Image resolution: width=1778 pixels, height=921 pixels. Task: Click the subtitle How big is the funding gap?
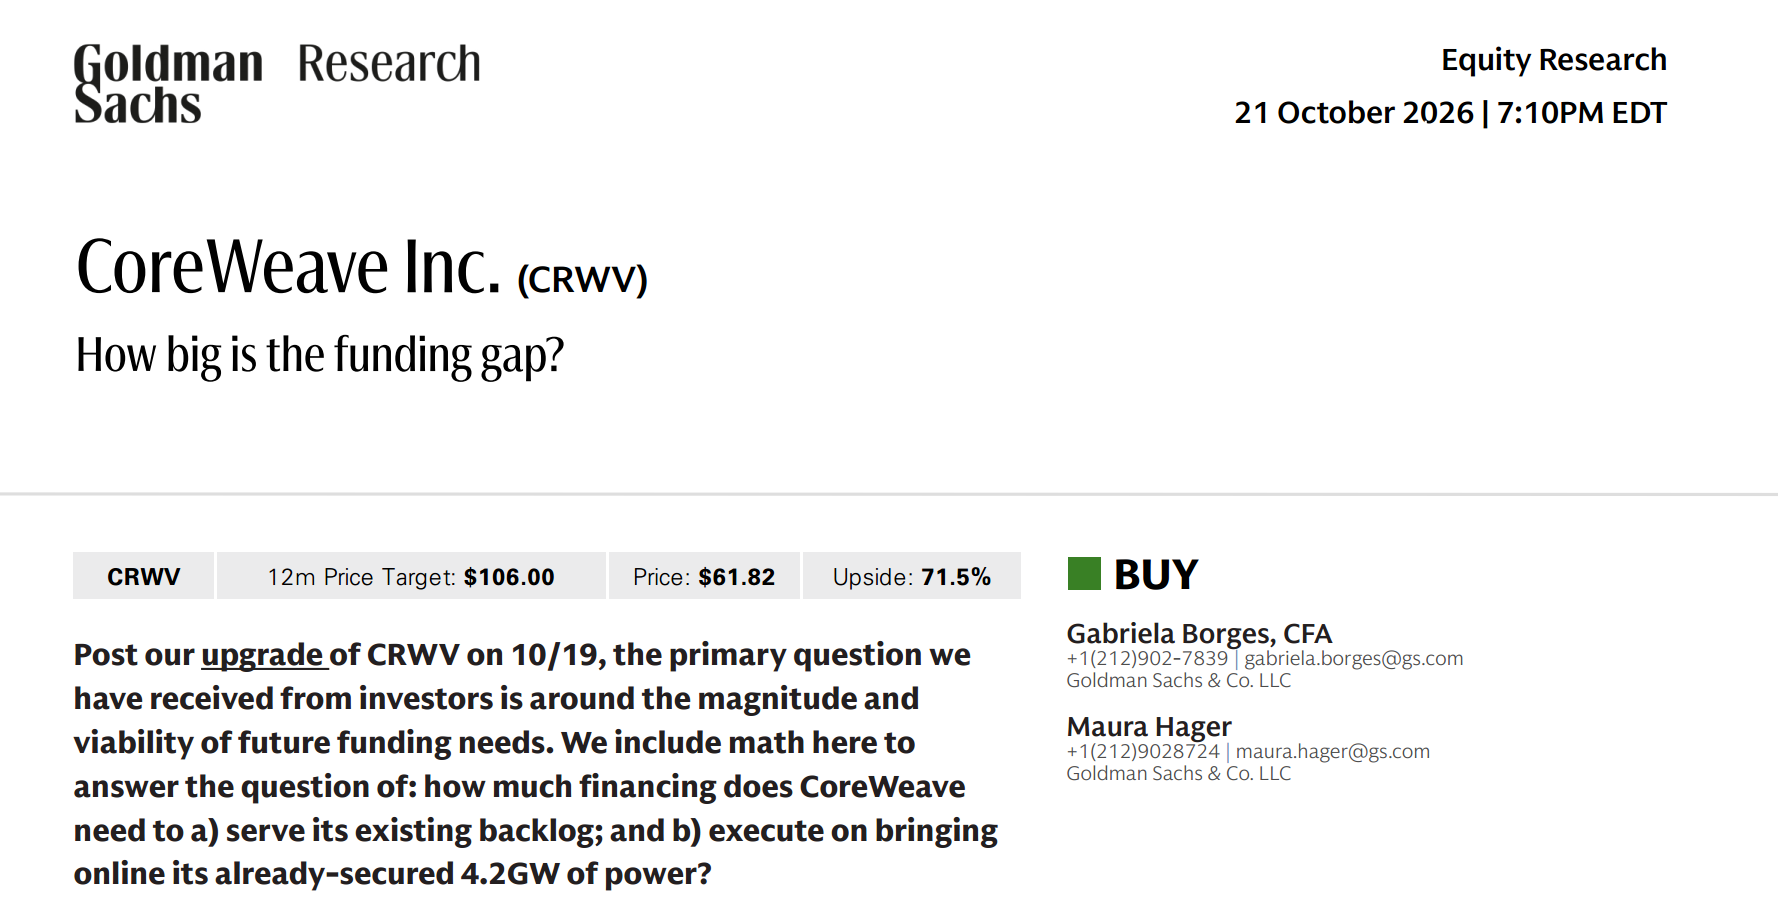[320, 355]
